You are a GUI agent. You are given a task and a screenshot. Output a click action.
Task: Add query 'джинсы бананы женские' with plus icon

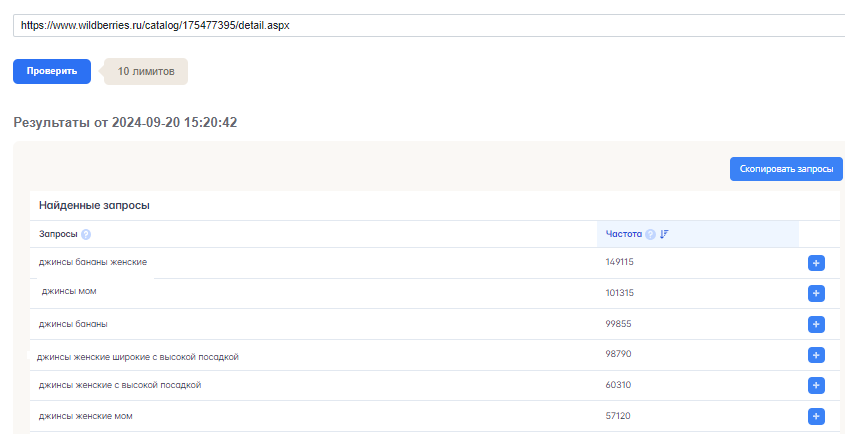coord(816,263)
